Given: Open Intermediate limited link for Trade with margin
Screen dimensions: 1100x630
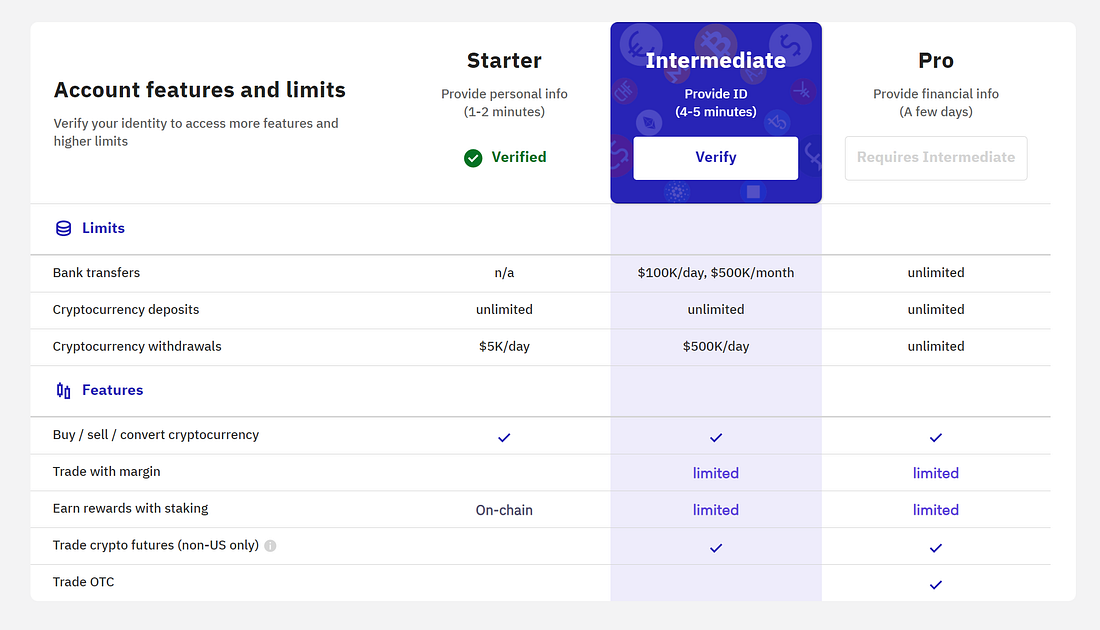Looking at the screenshot, I should pyautogui.click(x=716, y=473).
